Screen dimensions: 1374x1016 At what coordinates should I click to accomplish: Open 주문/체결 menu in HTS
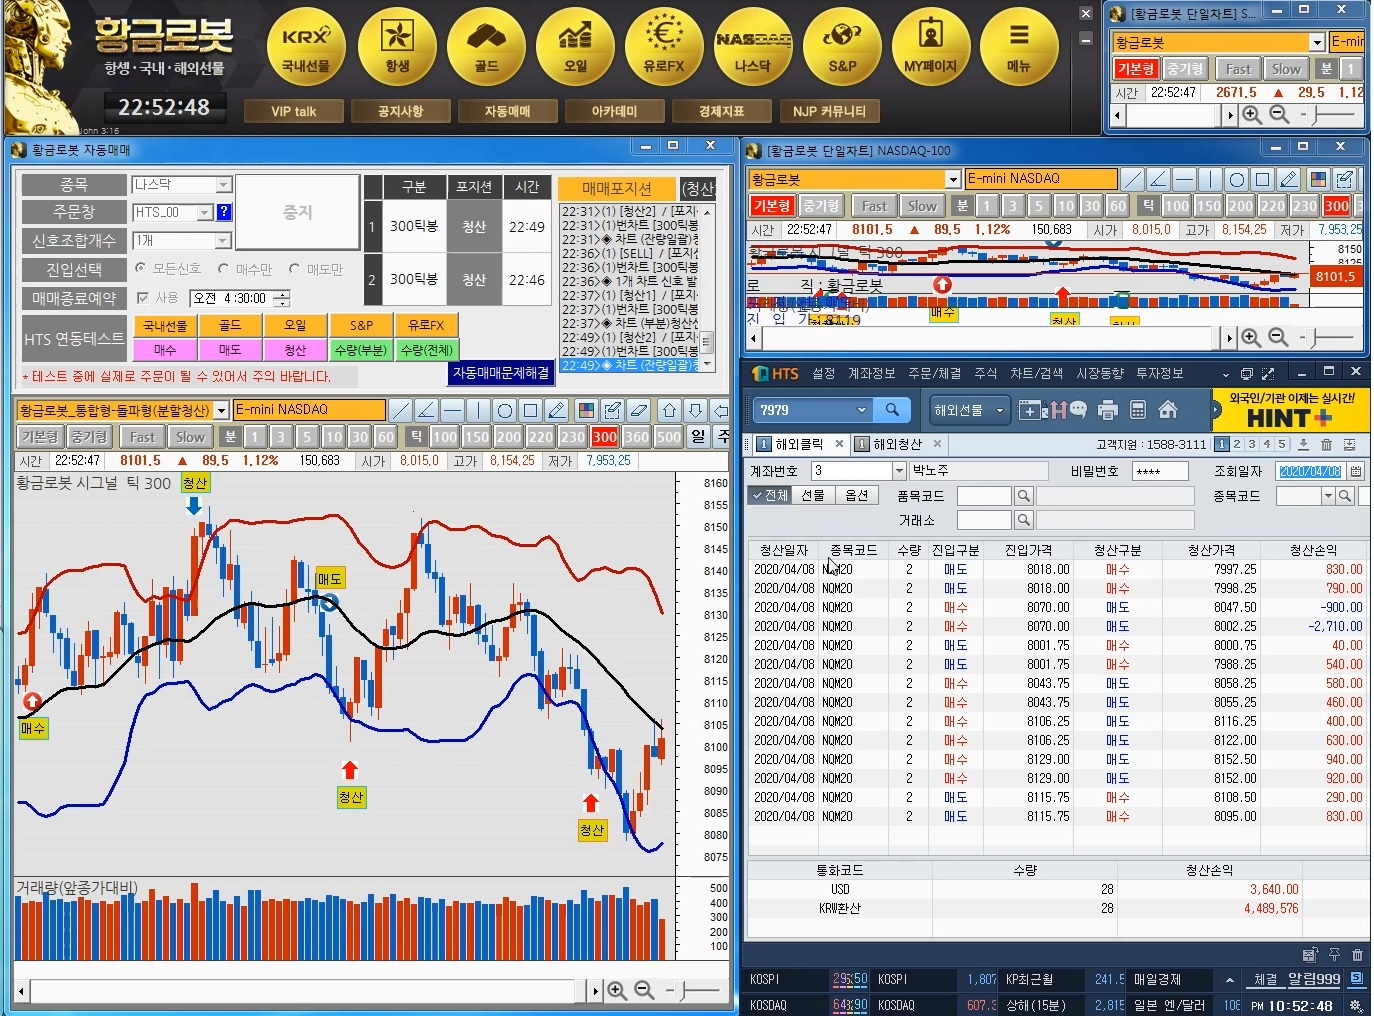934,373
